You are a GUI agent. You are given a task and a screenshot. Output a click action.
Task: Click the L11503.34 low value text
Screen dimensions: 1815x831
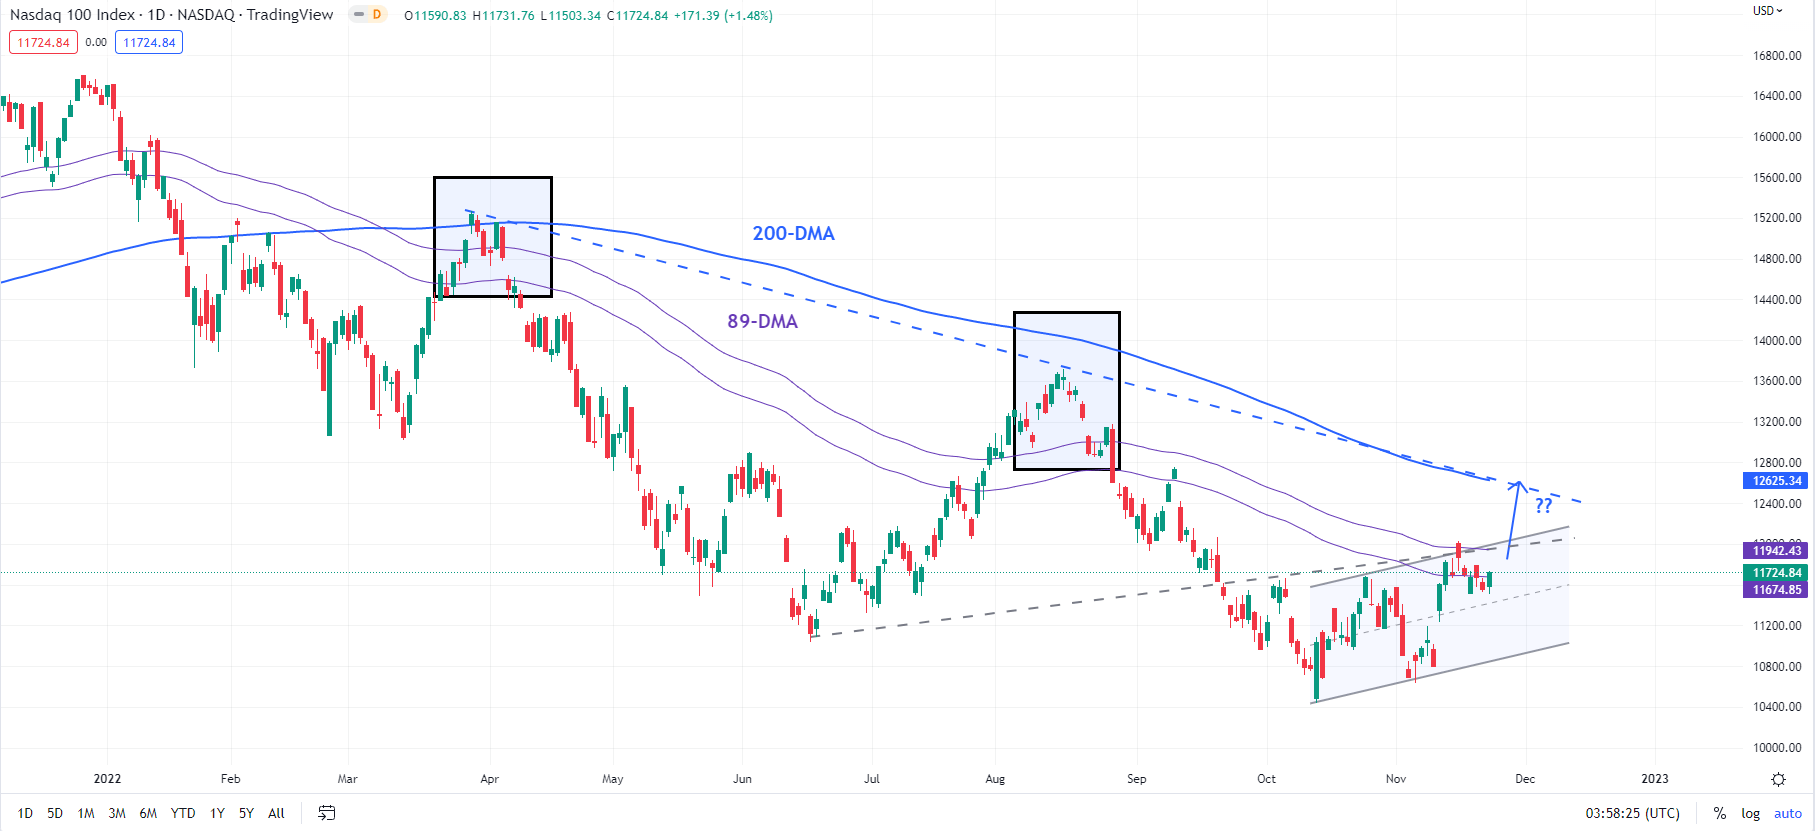tap(571, 15)
